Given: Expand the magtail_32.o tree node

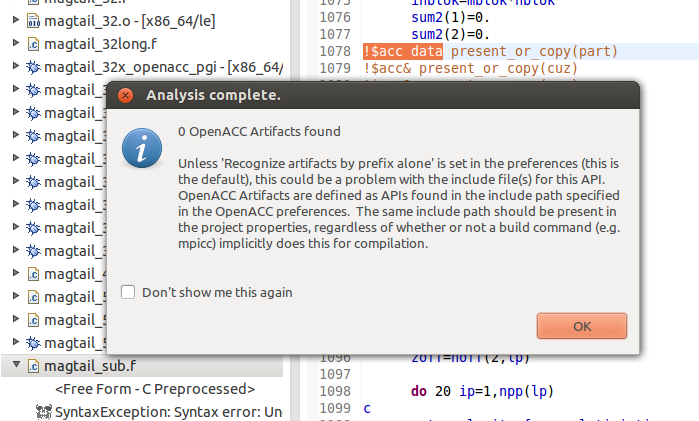Looking at the screenshot, I should (x=16, y=20).
